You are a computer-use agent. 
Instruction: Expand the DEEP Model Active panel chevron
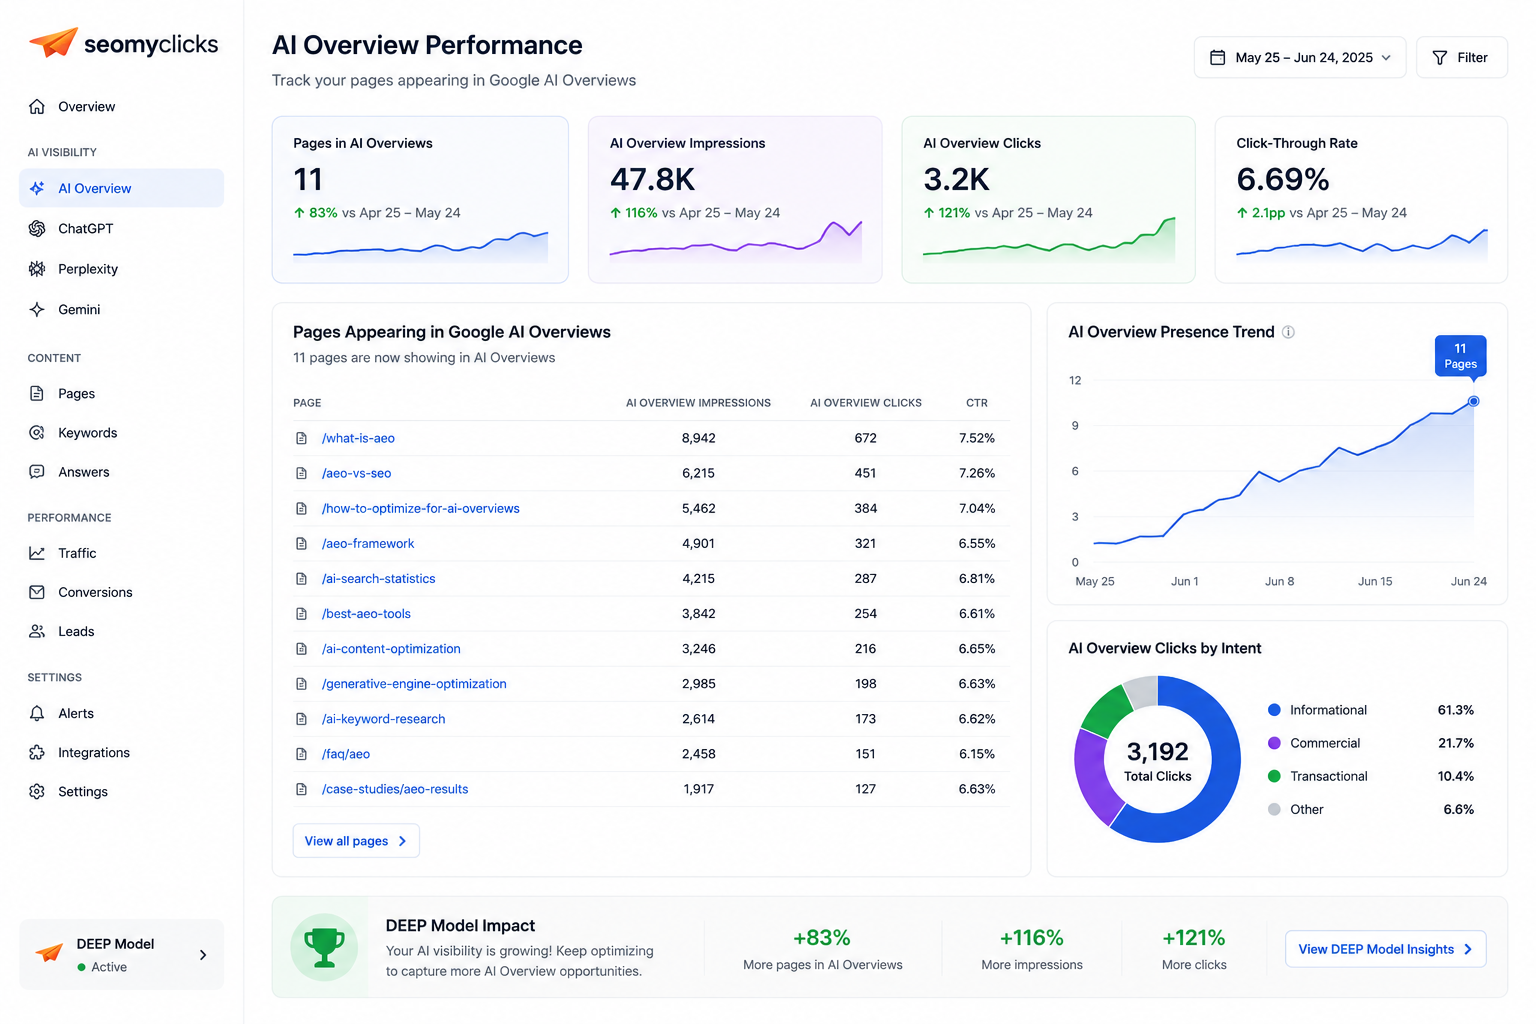point(203,955)
